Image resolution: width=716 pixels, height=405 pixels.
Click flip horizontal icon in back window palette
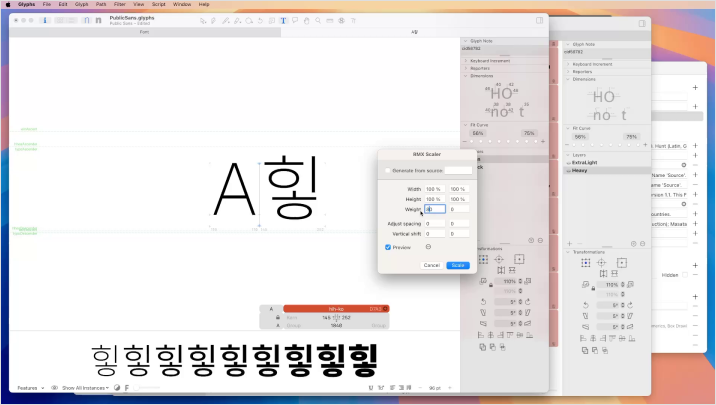click(x=603, y=274)
